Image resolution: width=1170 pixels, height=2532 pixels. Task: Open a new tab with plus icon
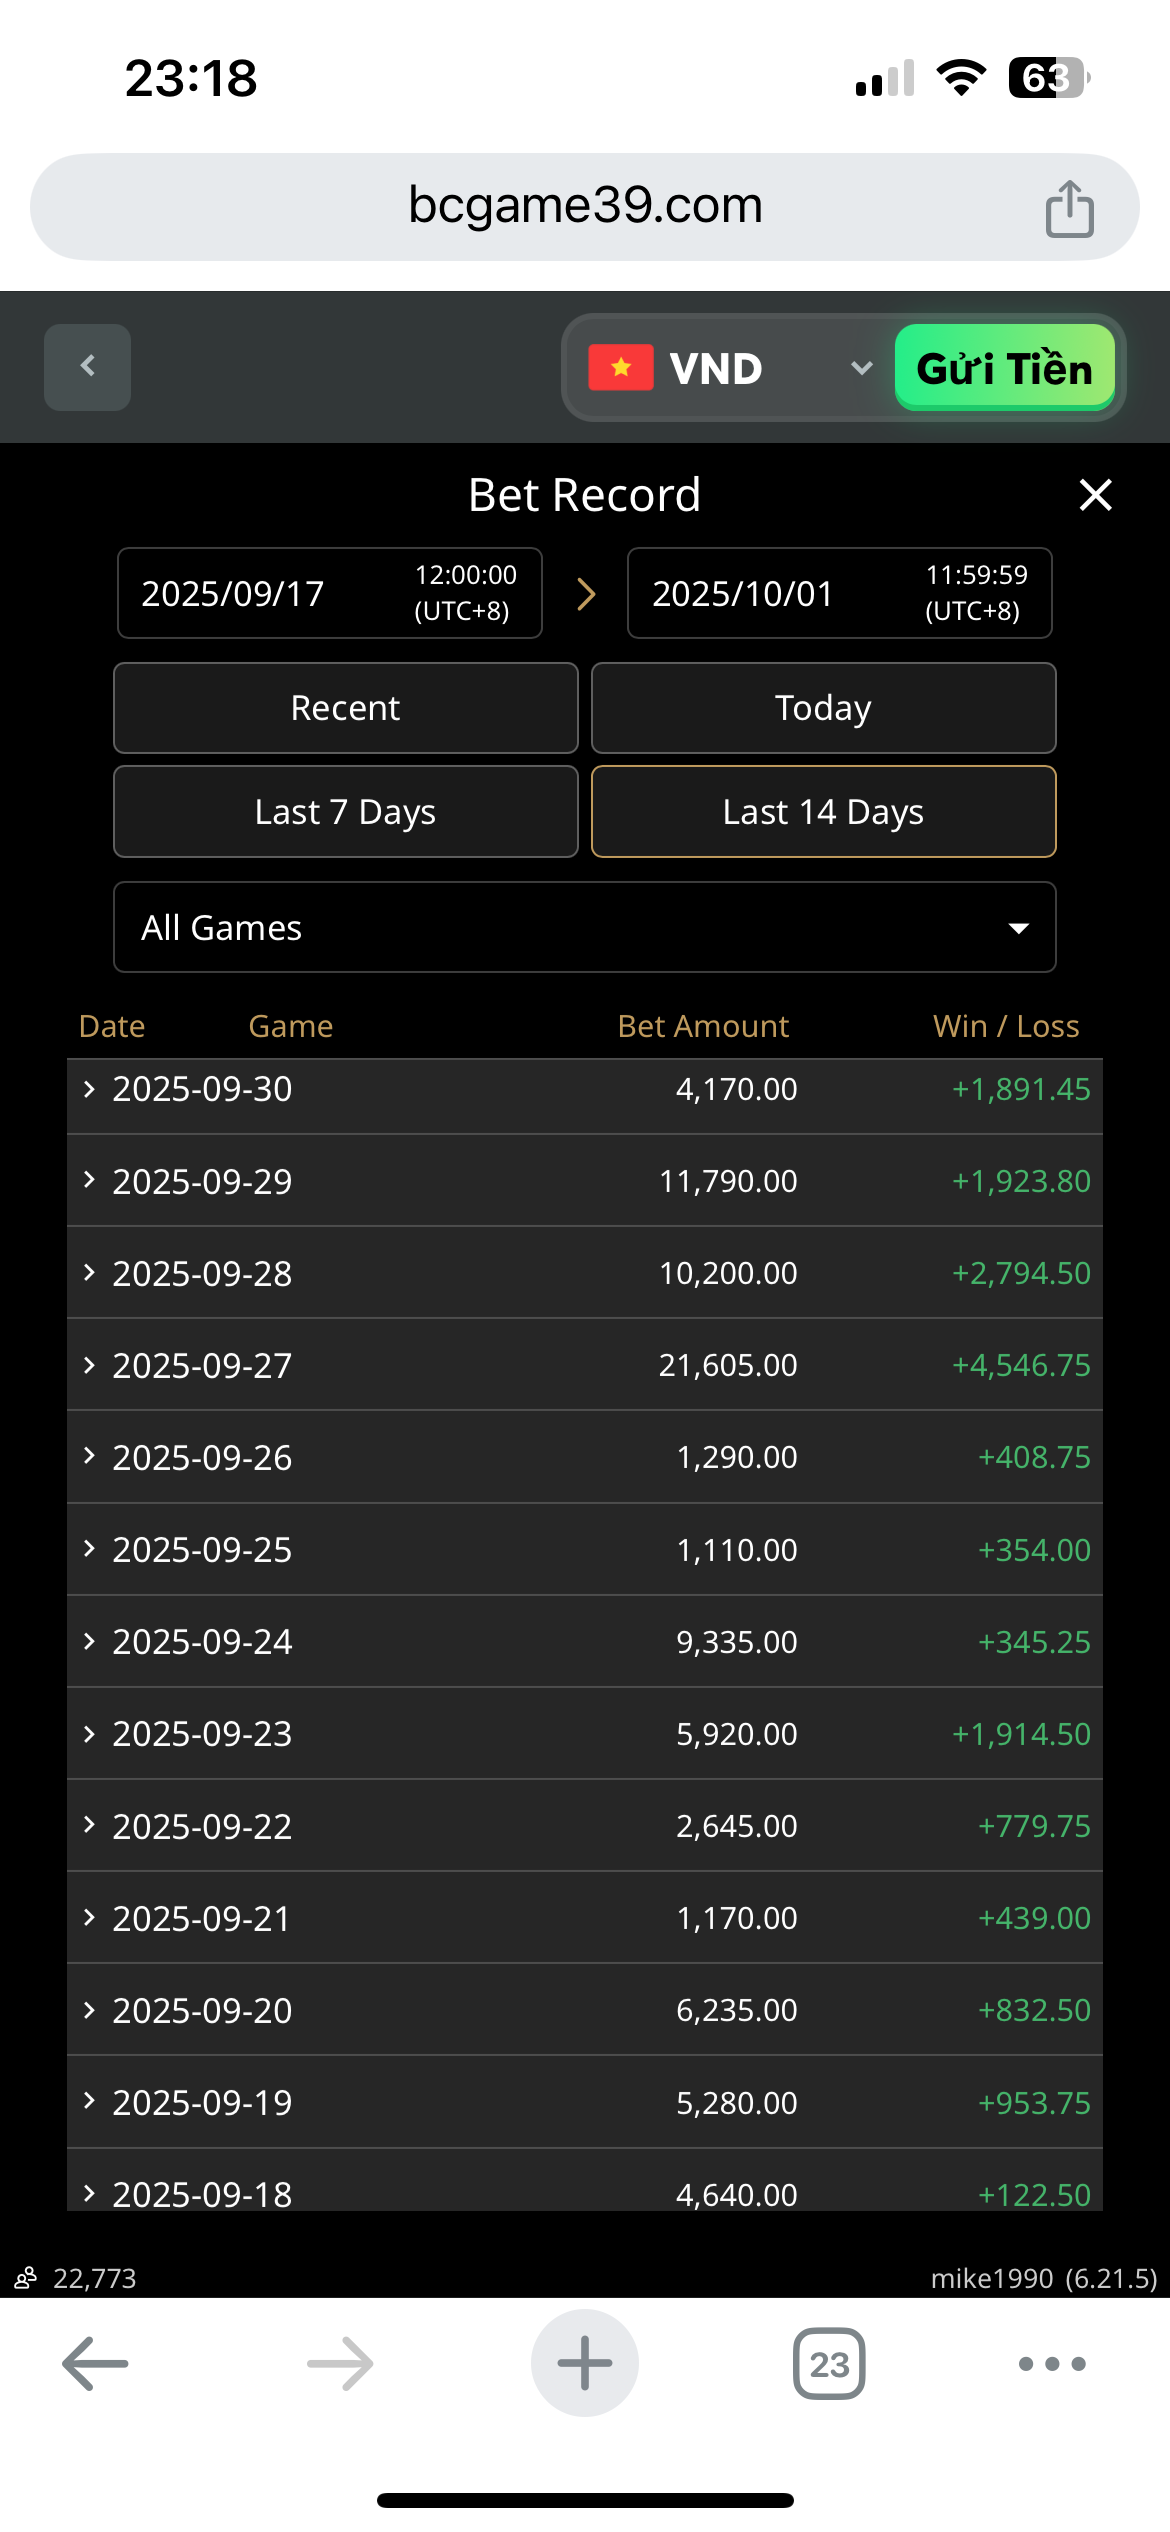pos(585,2364)
